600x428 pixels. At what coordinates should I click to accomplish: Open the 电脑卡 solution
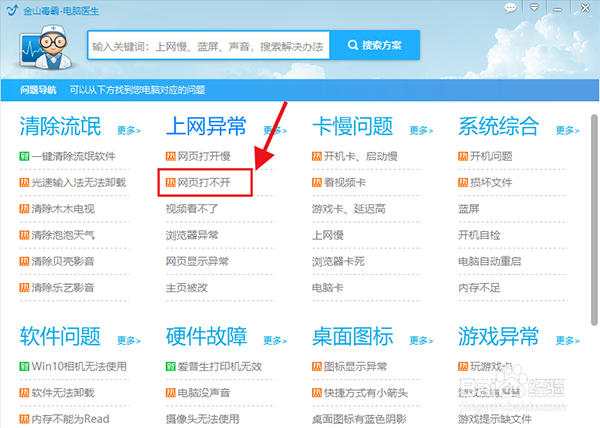point(328,288)
